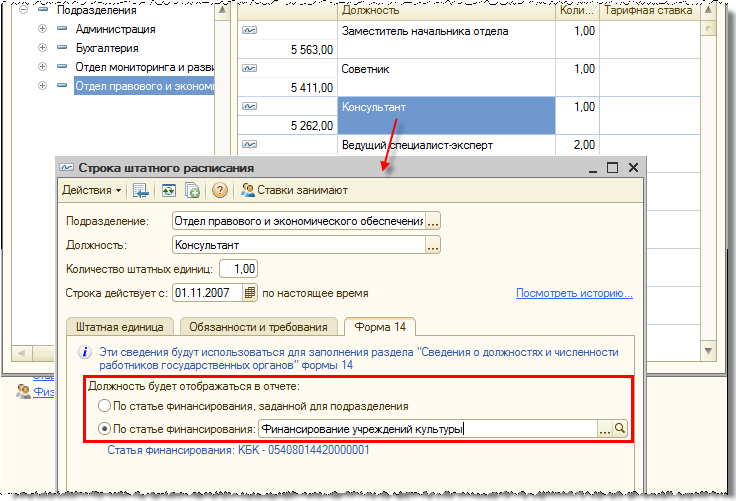Click magnifier icon beside financing article field
Screen dimensions: 736x501
[x=621, y=429]
